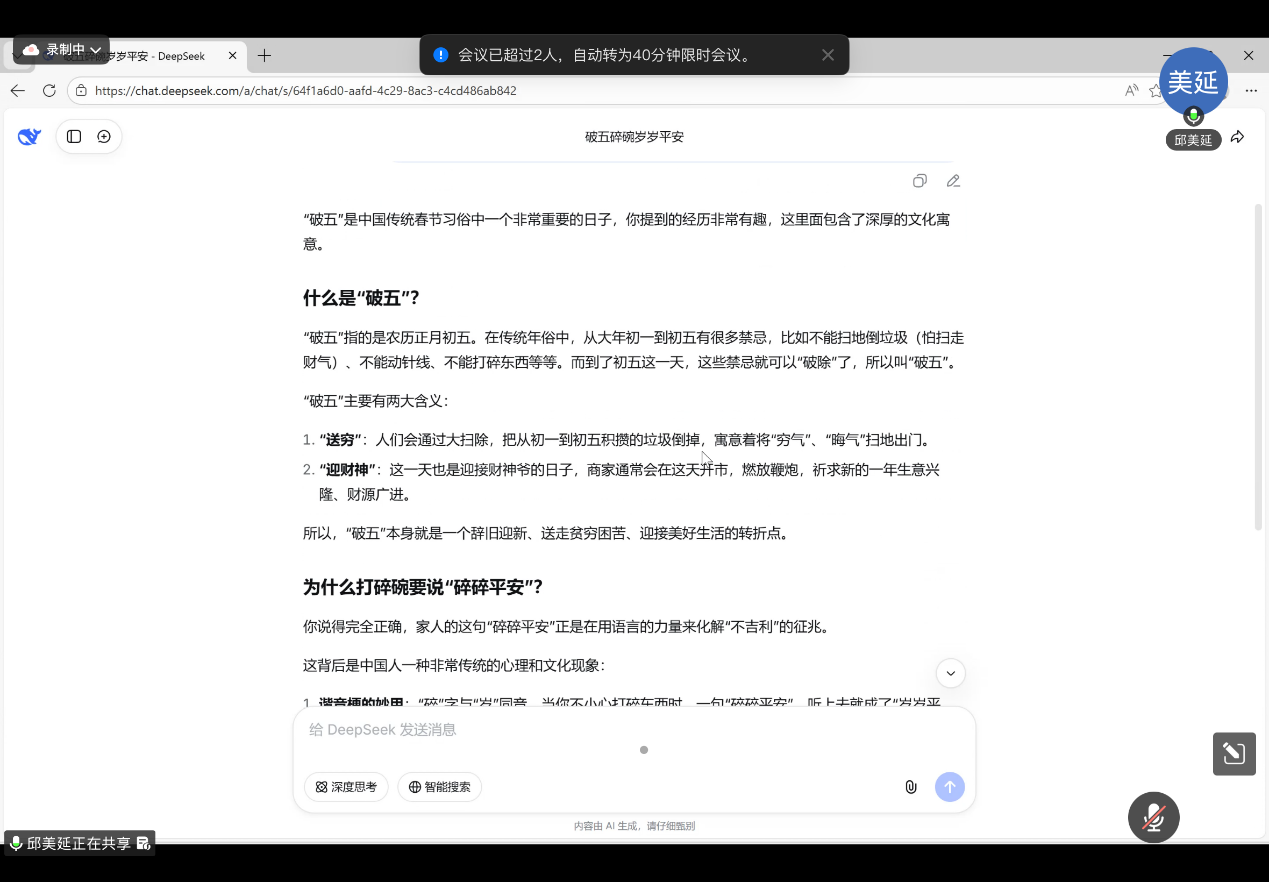Refresh the page
Screen dimensions: 1269x882
click(x=49, y=90)
